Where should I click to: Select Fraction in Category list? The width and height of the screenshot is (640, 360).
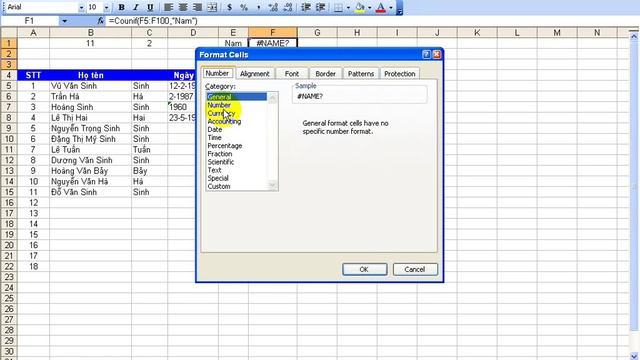[237, 154]
